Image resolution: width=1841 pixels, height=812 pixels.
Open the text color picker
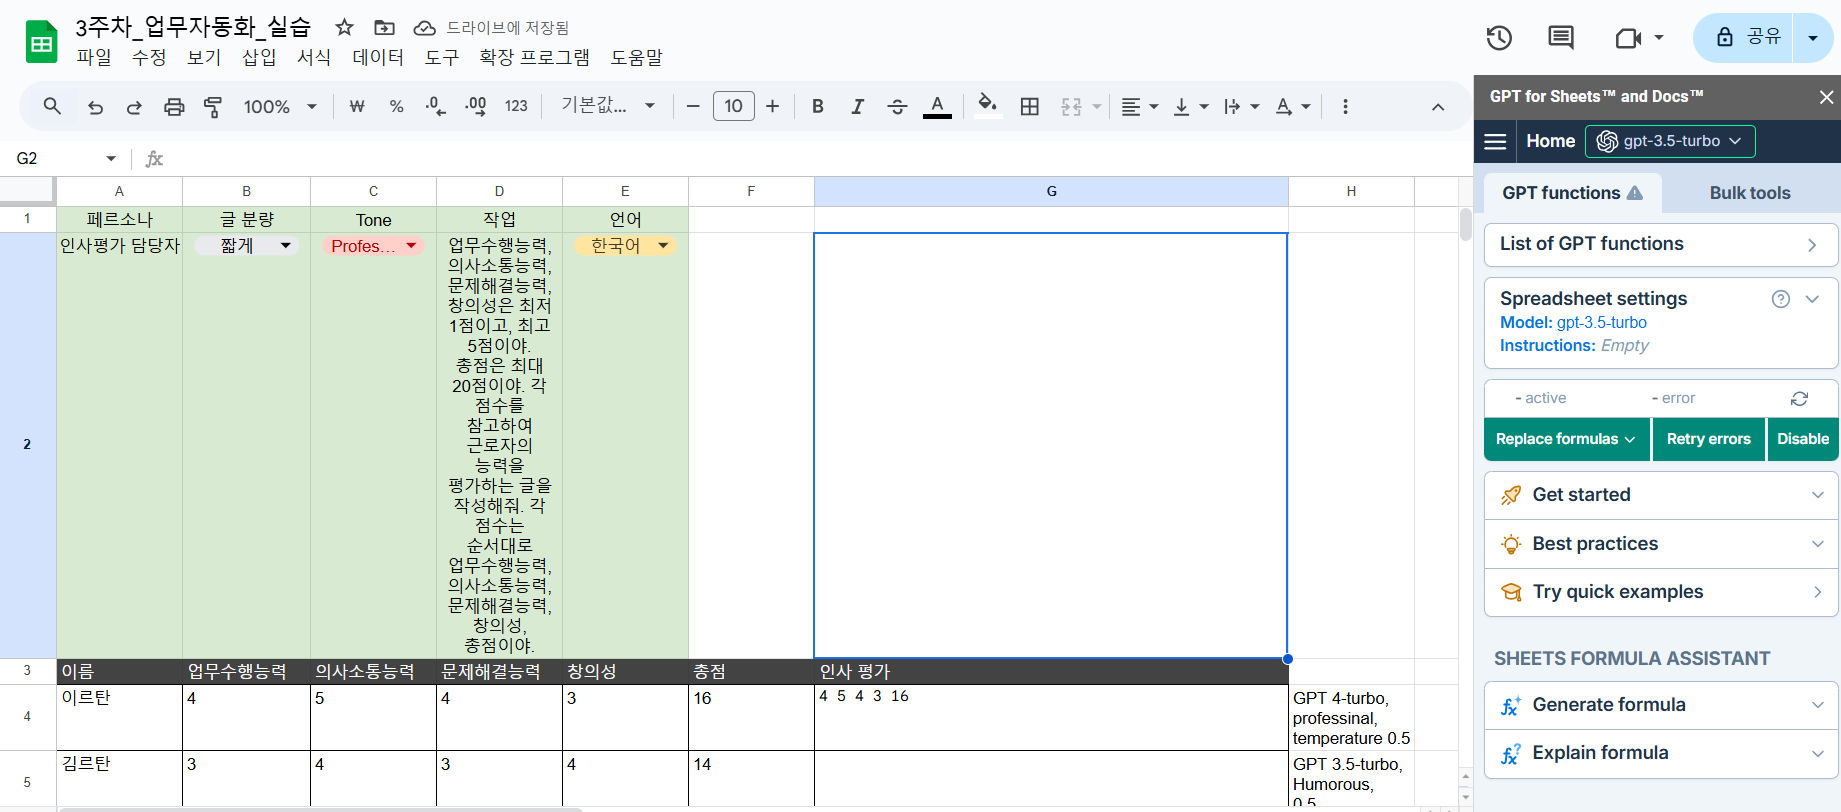pos(937,106)
